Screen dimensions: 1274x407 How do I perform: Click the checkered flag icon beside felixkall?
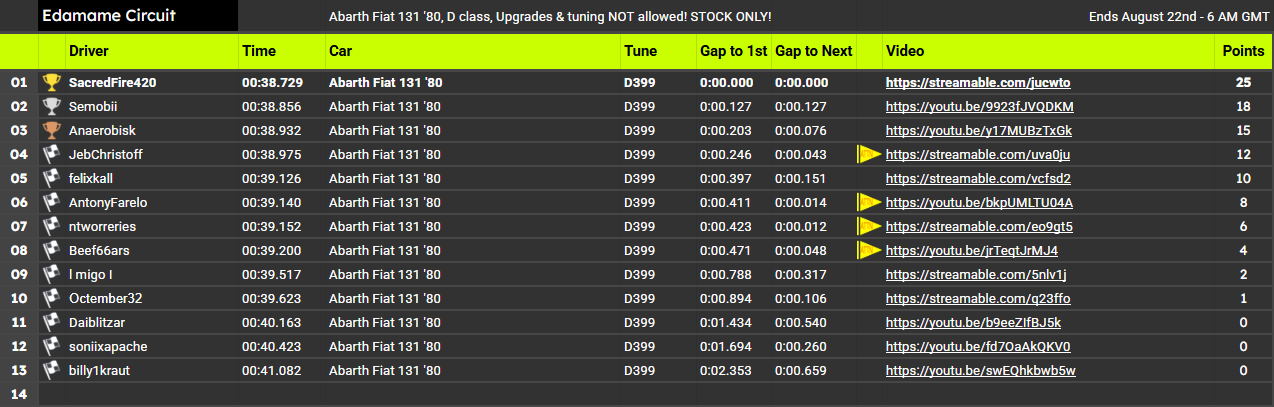51,178
